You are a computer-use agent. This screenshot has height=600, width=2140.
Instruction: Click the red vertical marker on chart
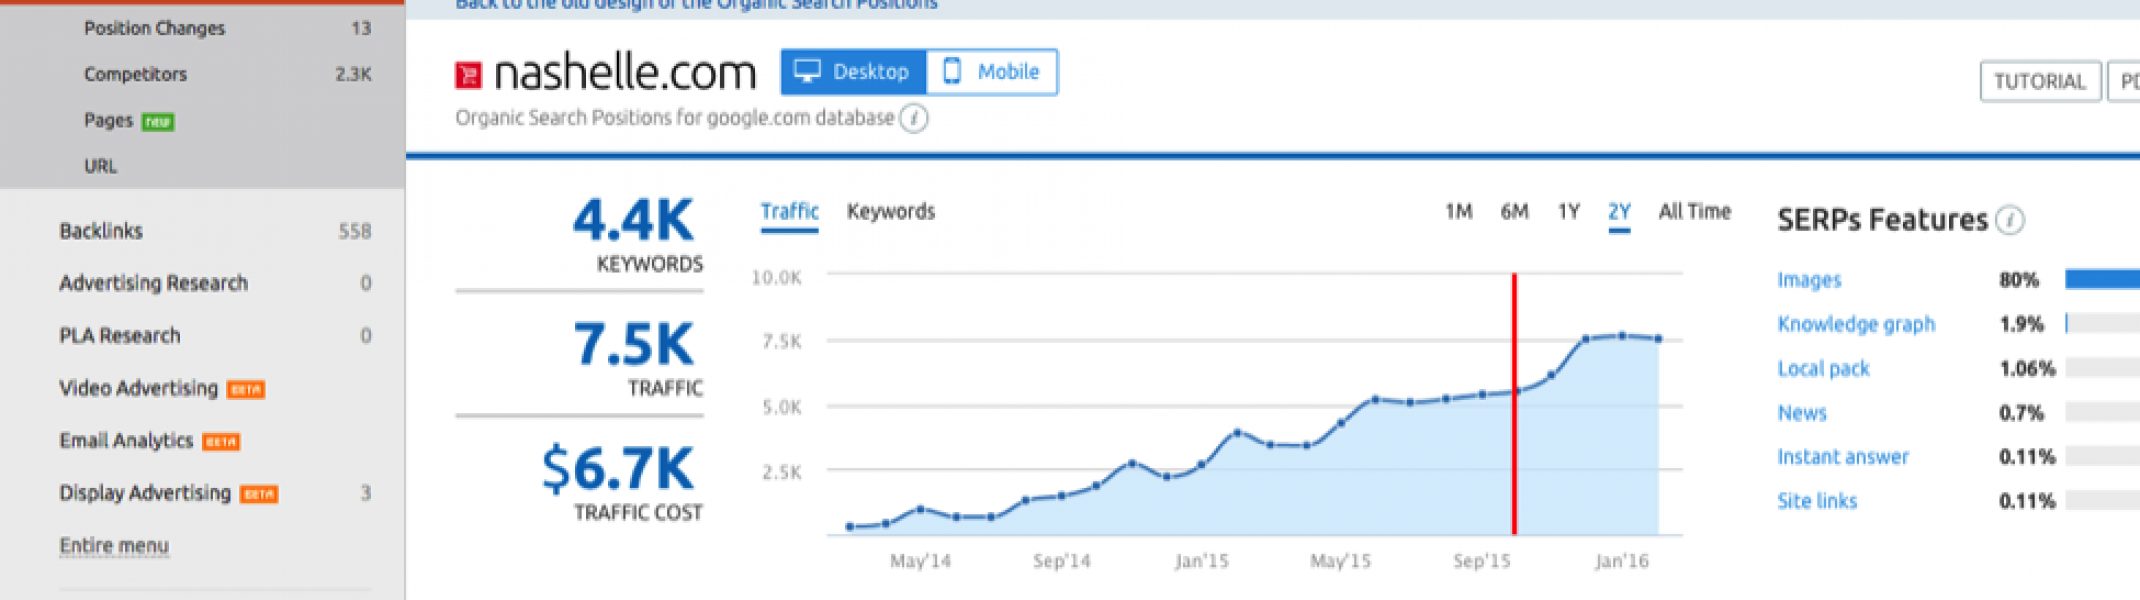[1514, 404]
